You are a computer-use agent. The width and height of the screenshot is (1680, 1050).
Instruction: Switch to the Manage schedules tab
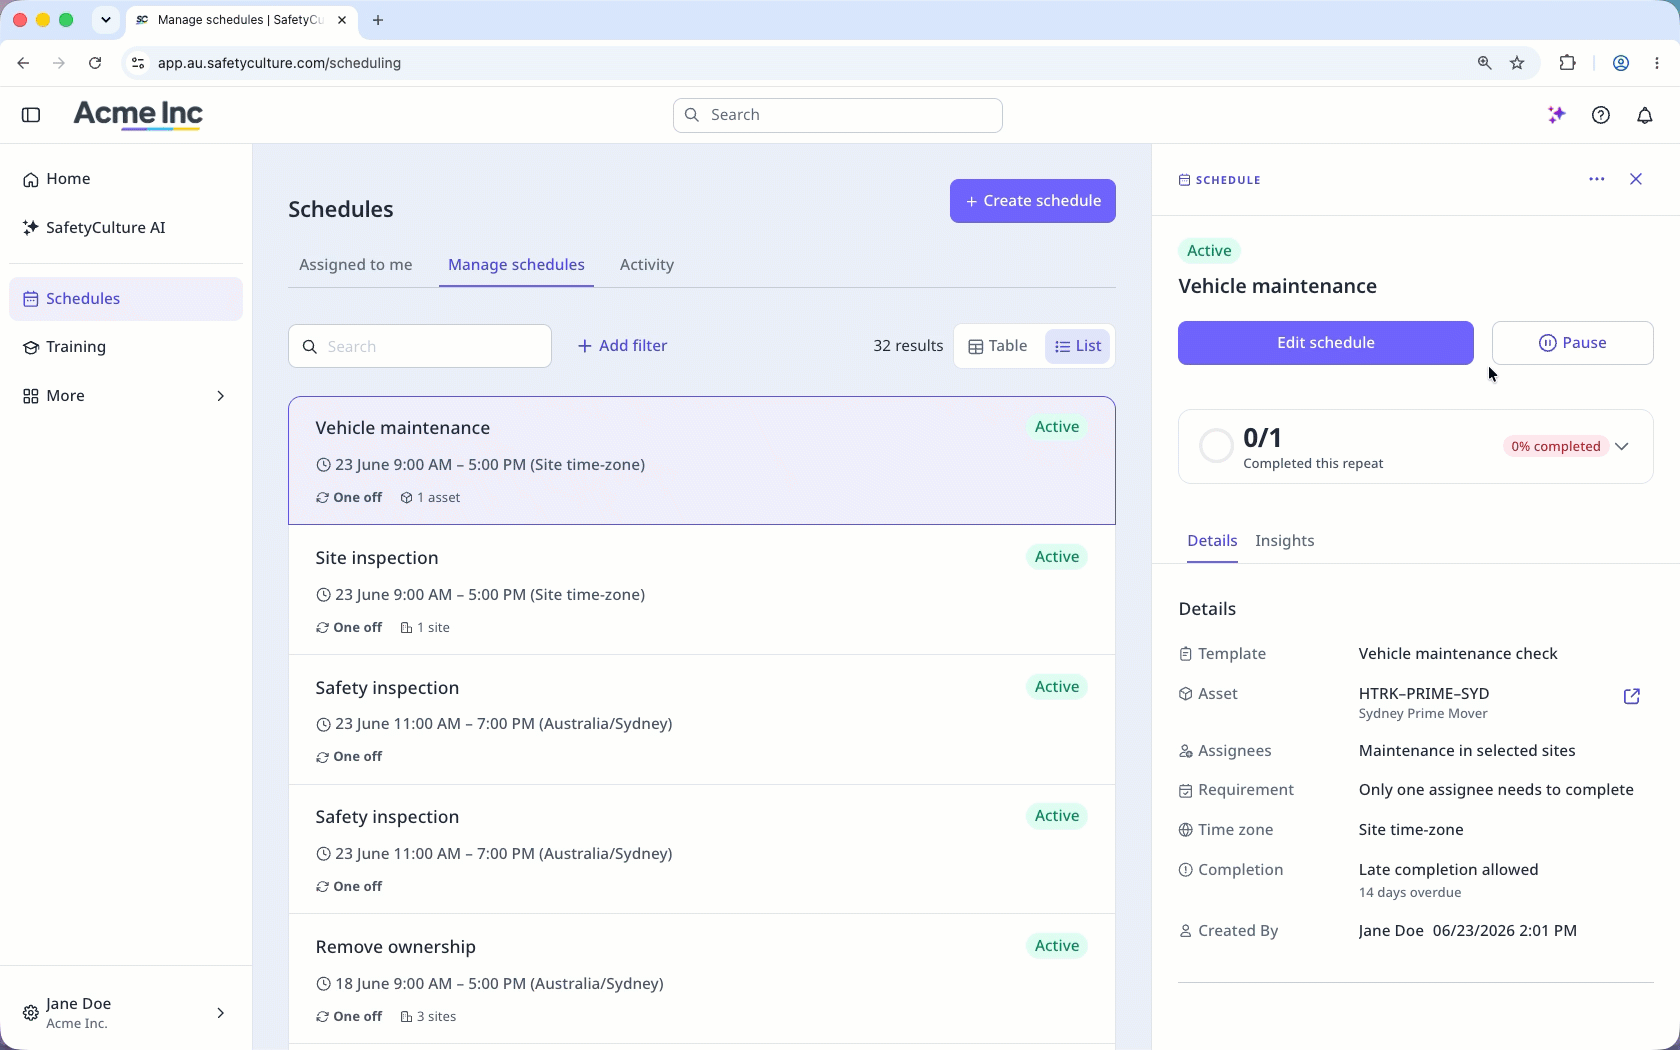[x=516, y=265]
